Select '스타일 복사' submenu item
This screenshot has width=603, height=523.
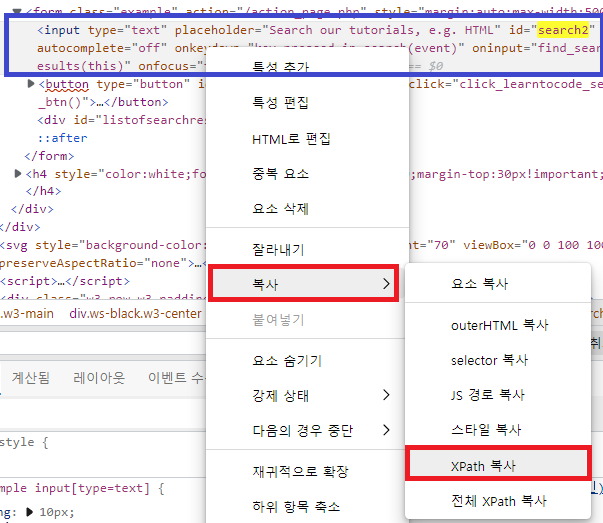coord(498,429)
